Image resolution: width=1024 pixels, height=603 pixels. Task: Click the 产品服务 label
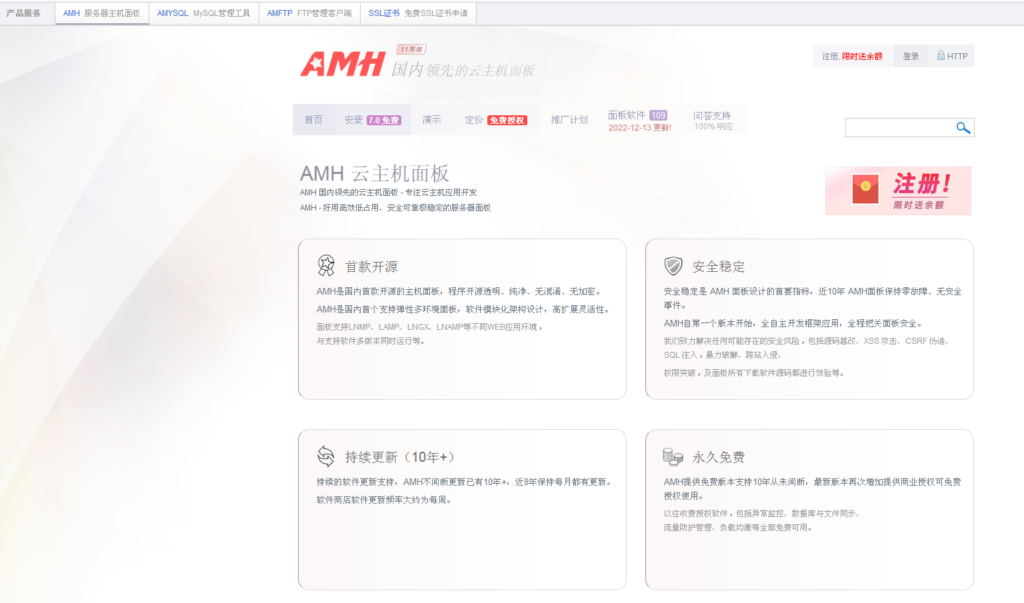(24, 13)
